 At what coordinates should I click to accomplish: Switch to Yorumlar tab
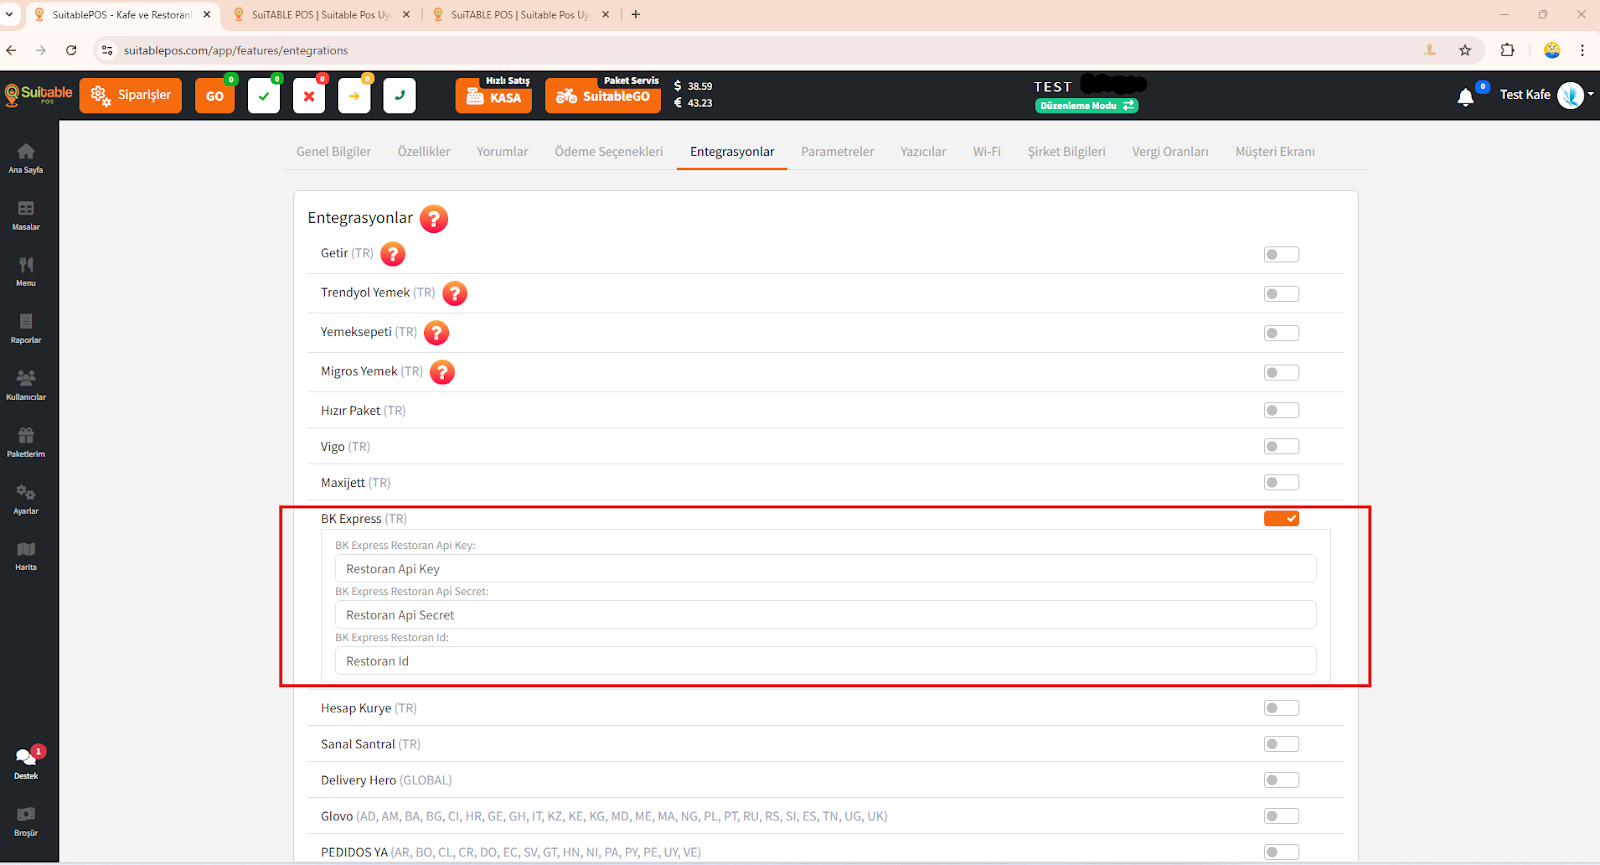pos(502,152)
